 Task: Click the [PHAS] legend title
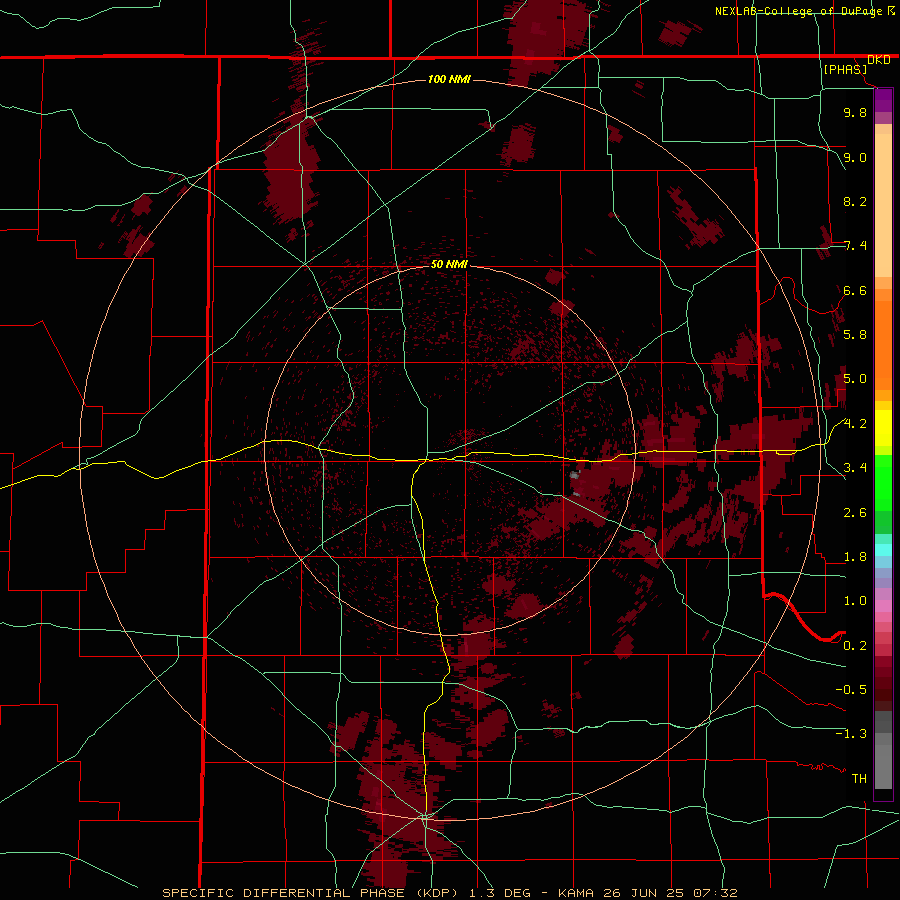(x=845, y=69)
